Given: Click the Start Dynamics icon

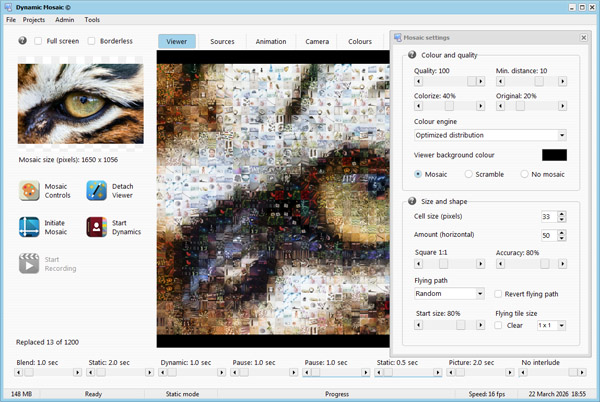Looking at the screenshot, I should (x=97, y=228).
